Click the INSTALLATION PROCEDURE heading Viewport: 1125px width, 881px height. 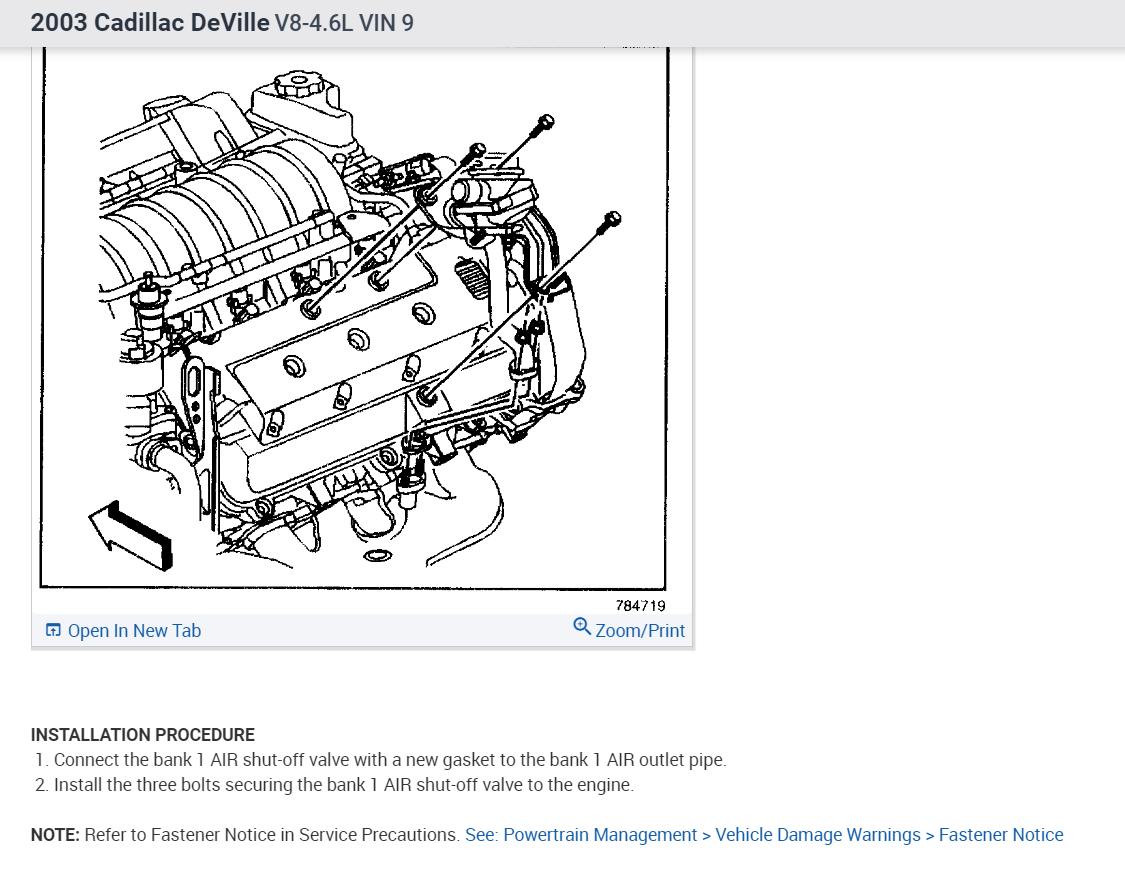(x=142, y=734)
